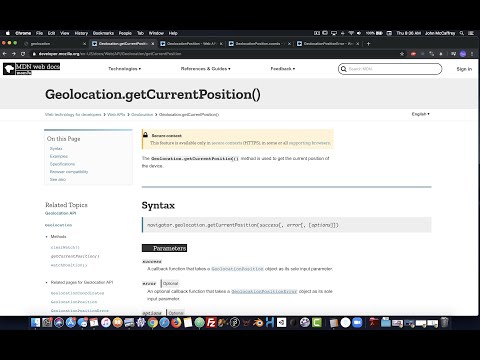Open Firefox from the dock
This screenshot has width=480, height=360.
pos(176,322)
